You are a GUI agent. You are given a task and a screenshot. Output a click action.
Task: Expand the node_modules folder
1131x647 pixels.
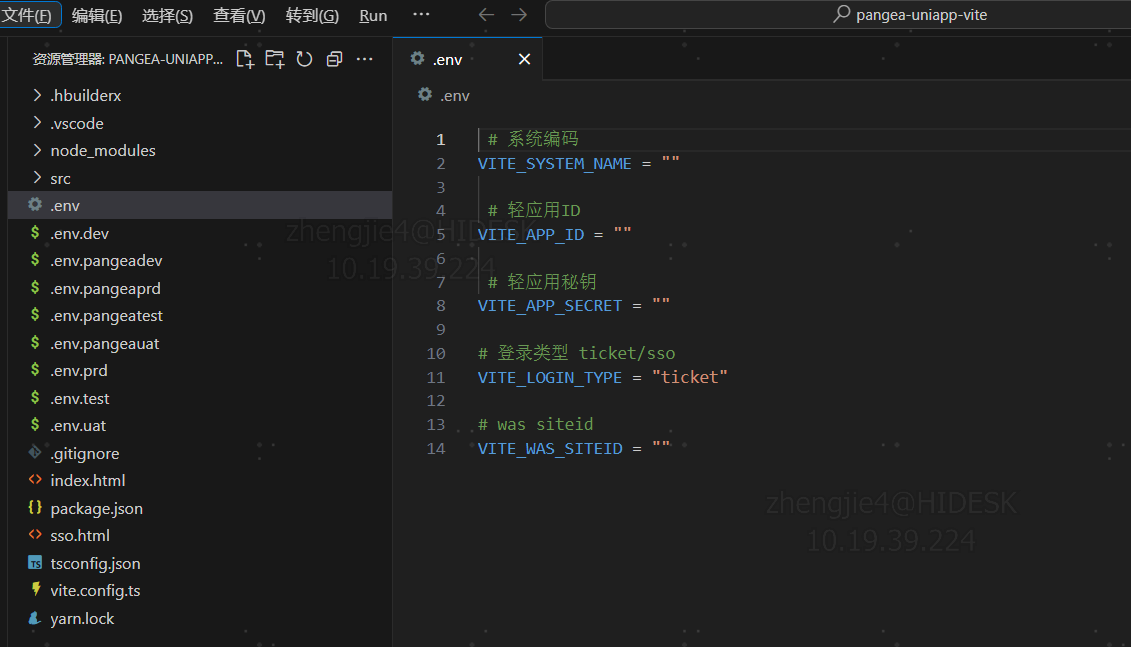pos(37,150)
